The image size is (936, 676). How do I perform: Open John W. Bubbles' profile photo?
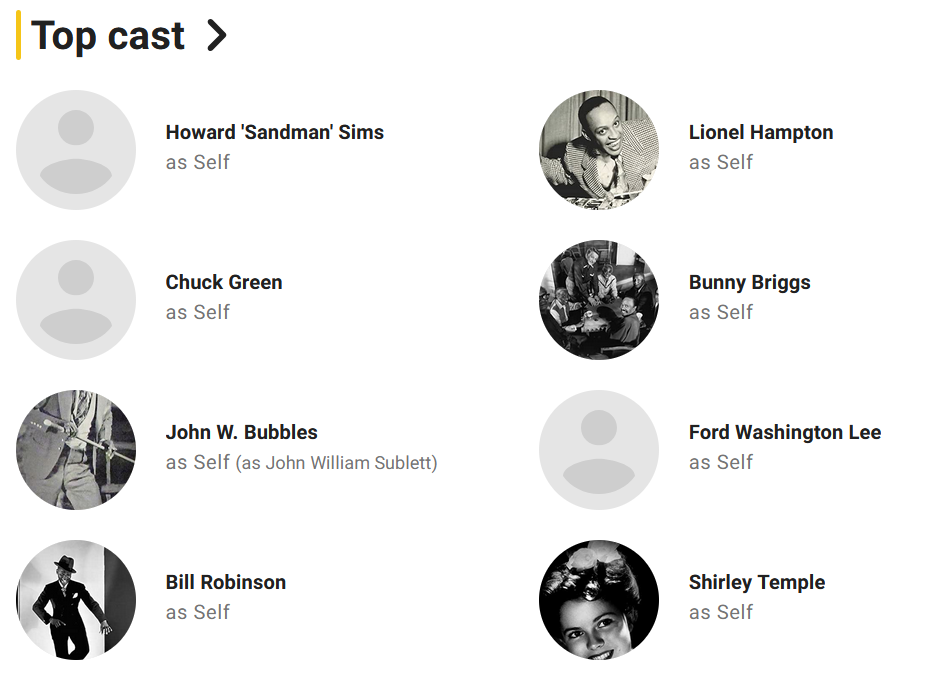point(76,450)
